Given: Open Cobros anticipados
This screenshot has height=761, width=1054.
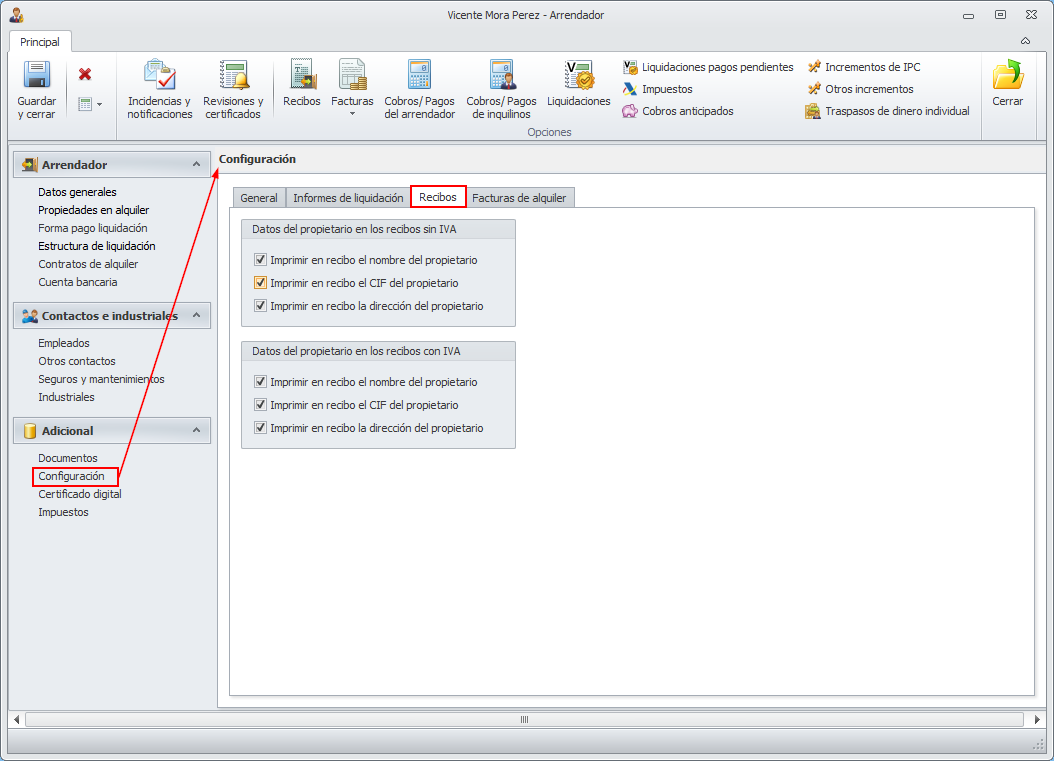Looking at the screenshot, I should tap(678, 111).
